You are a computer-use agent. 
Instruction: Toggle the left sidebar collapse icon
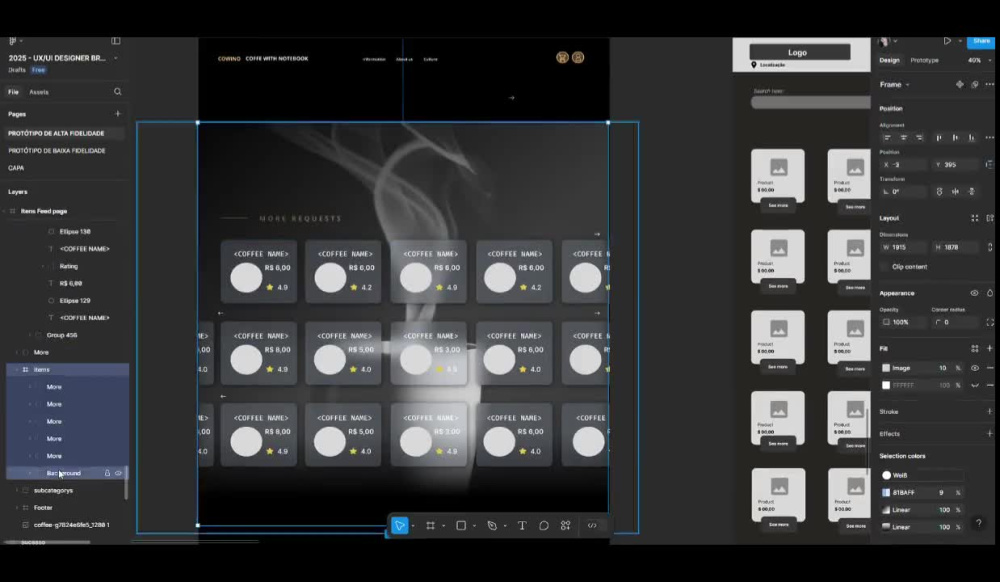click(116, 41)
